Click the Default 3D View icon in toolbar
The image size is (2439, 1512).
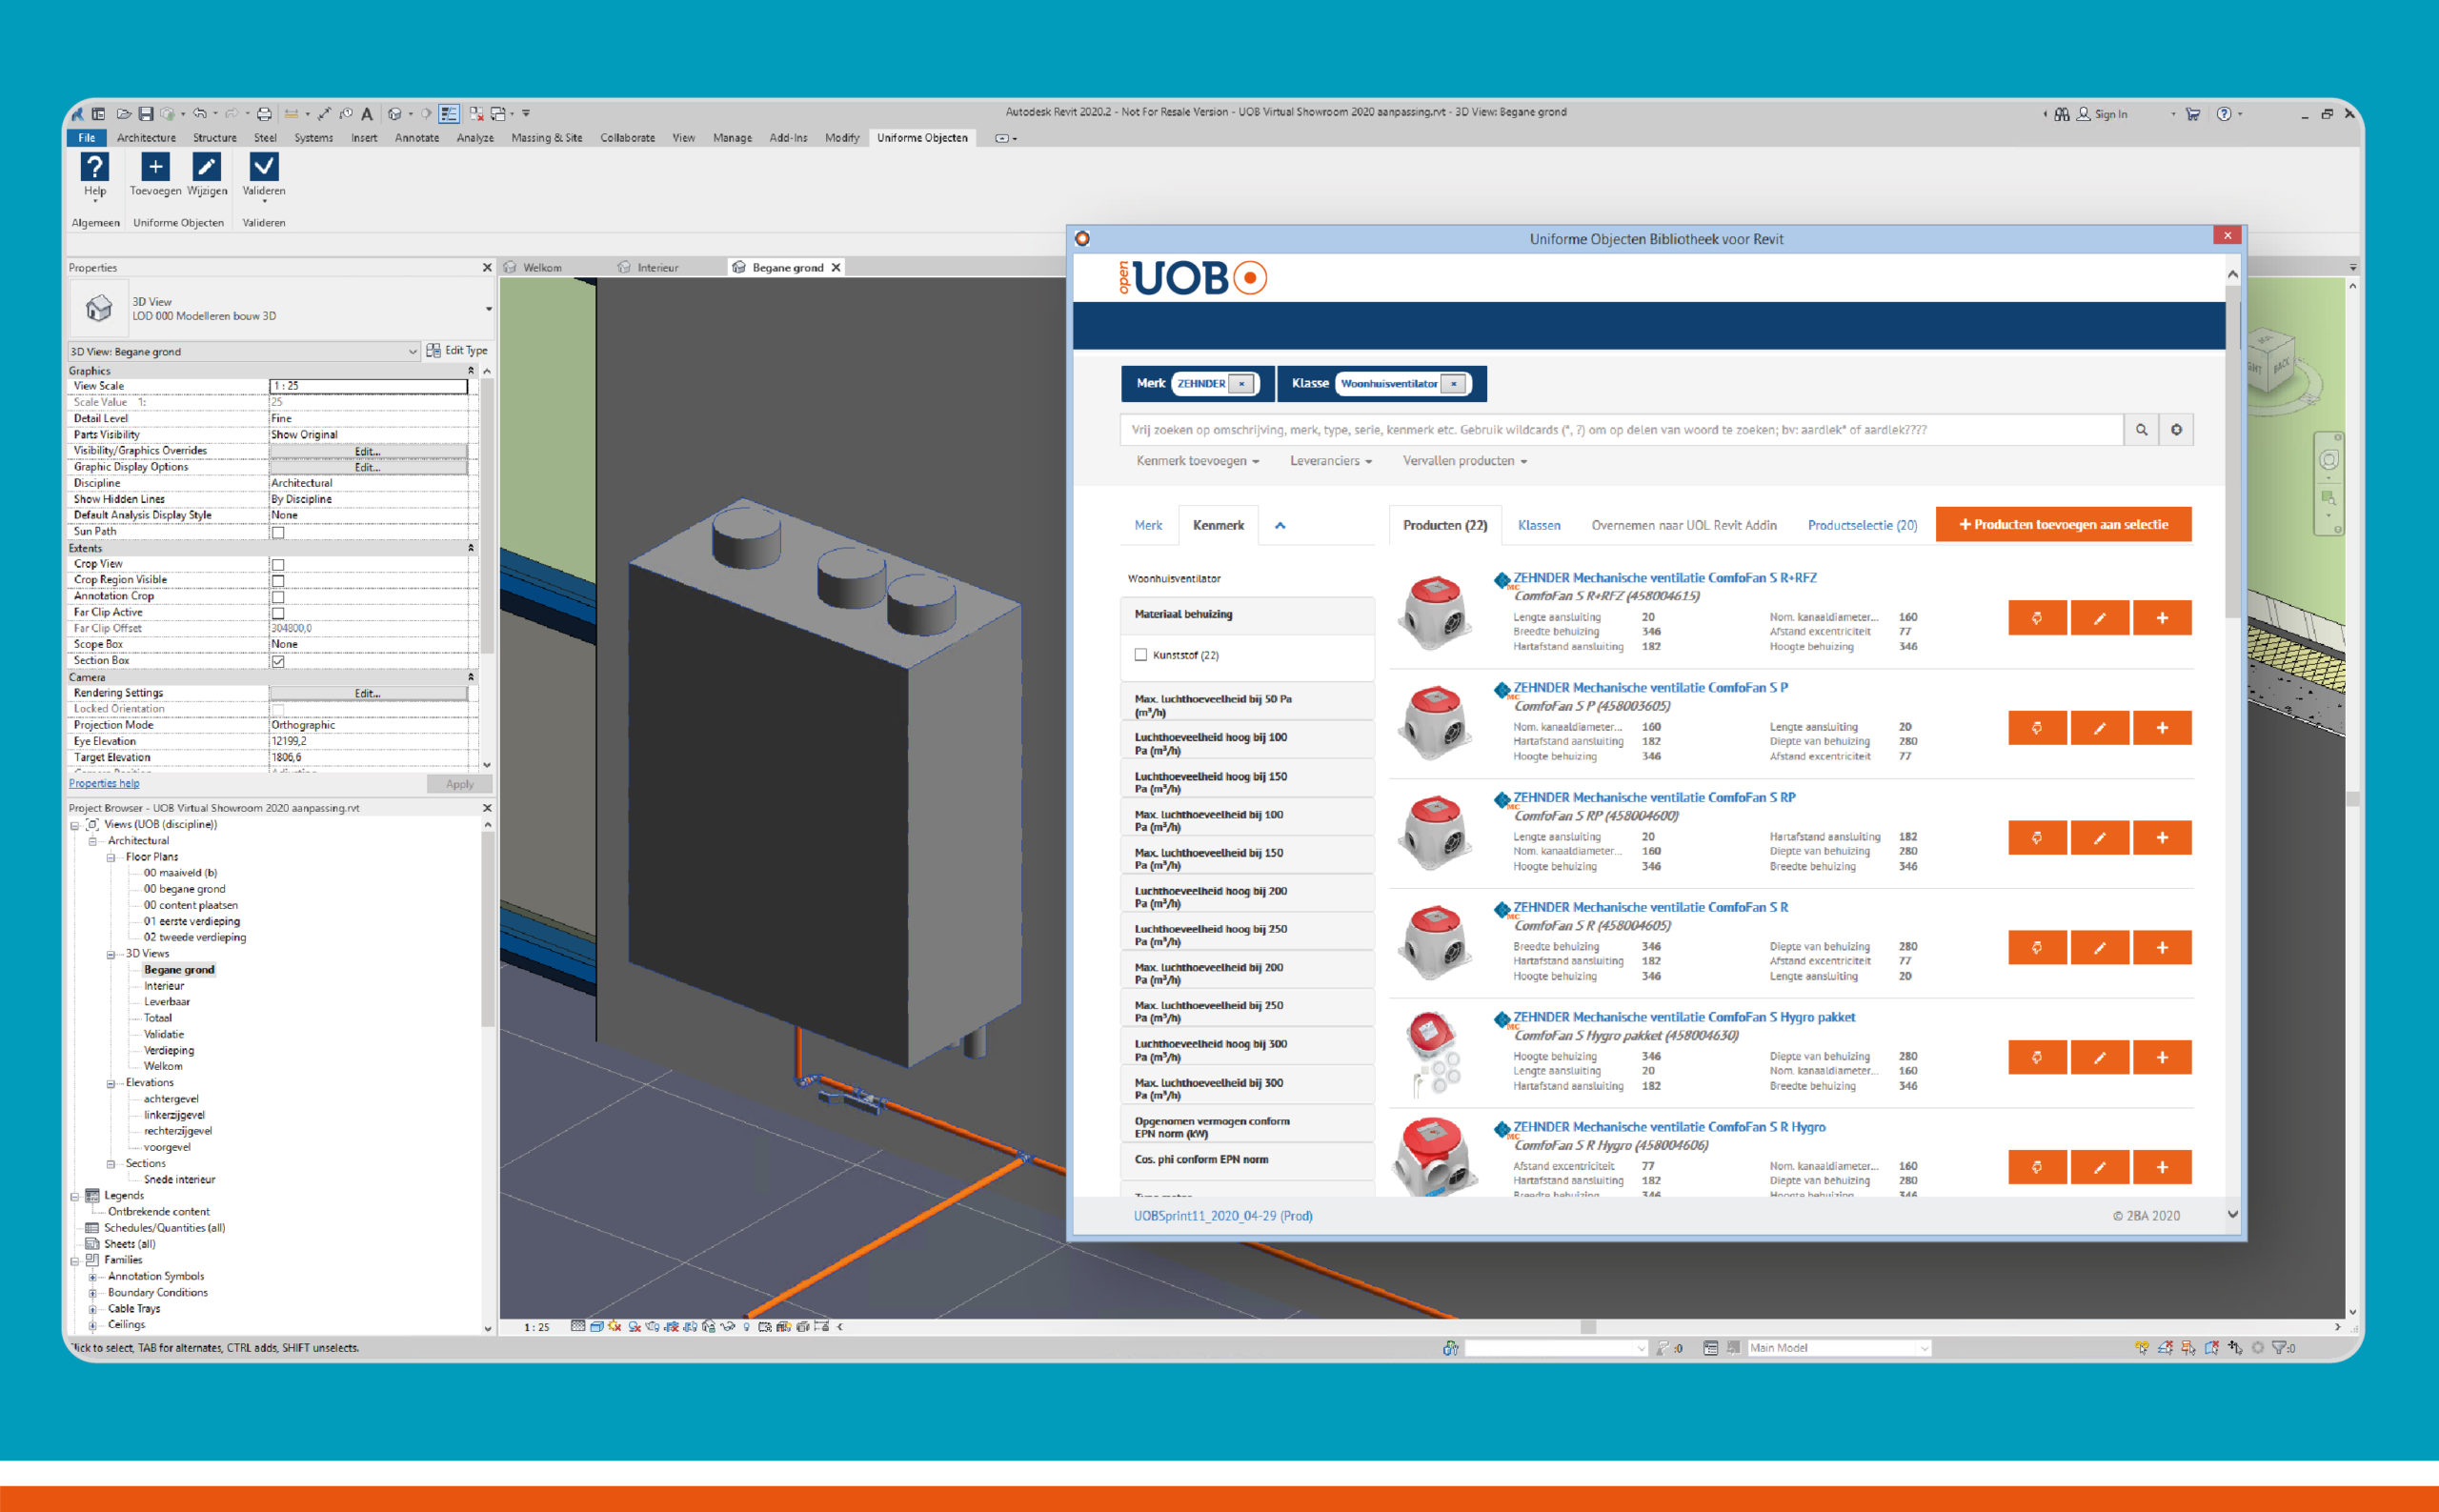coord(395,114)
